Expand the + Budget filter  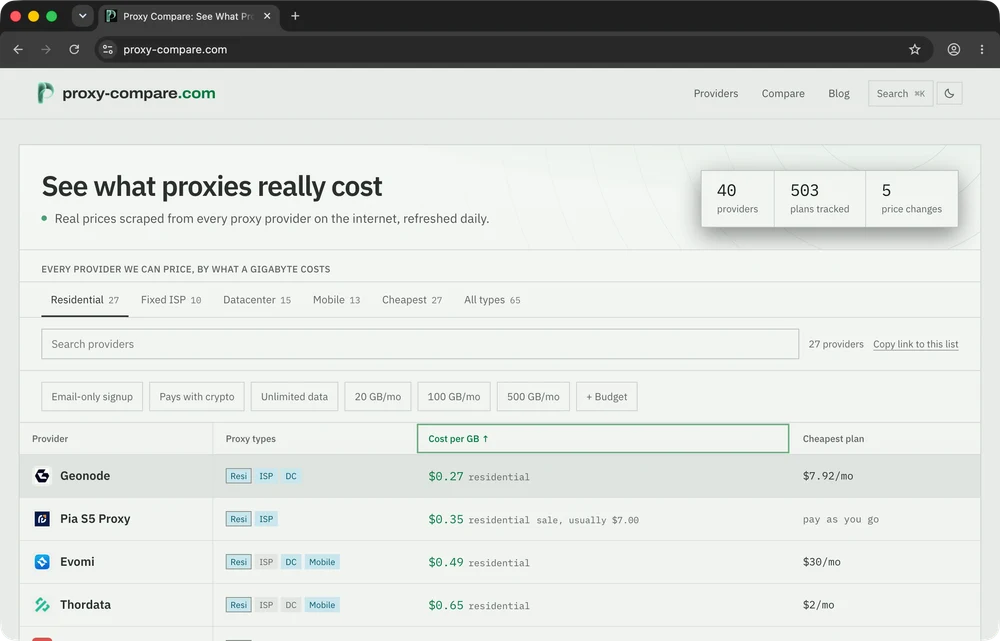607,397
